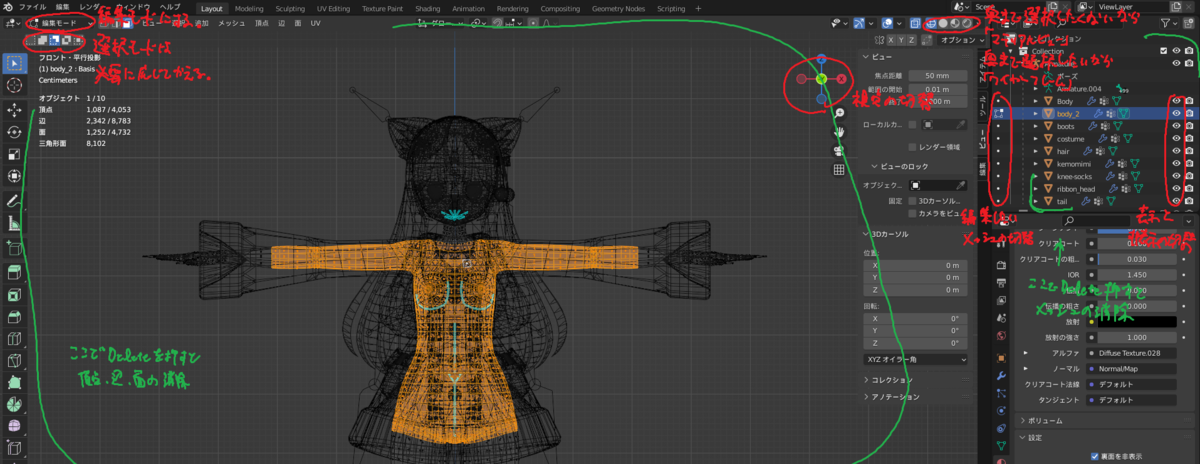Expand the knee-socks tree item
This screenshot has width=1200, height=464.
tap(1036, 176)
